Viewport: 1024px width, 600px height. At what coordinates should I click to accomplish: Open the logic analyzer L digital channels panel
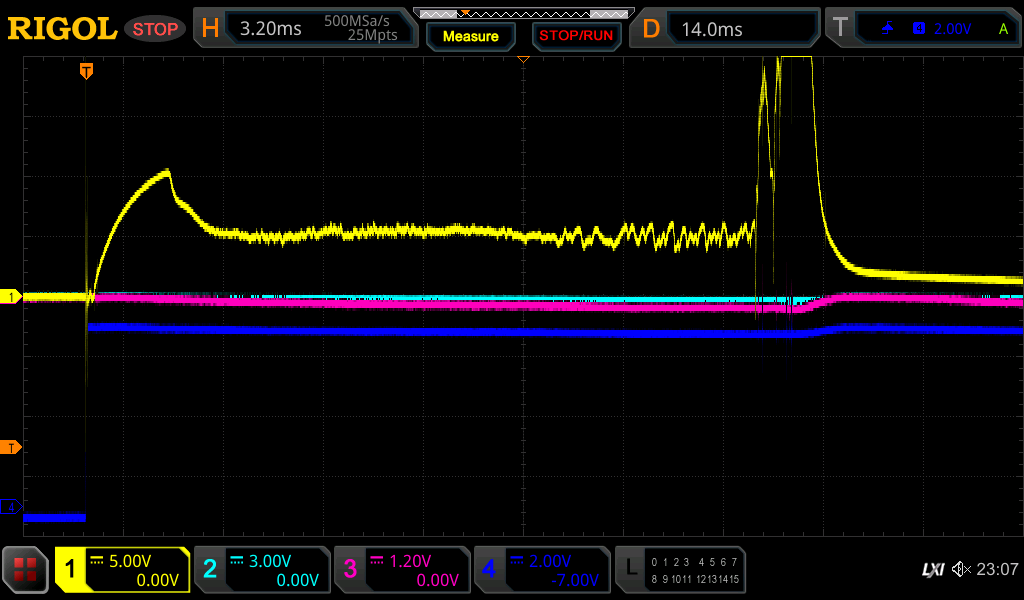[681, 570]
